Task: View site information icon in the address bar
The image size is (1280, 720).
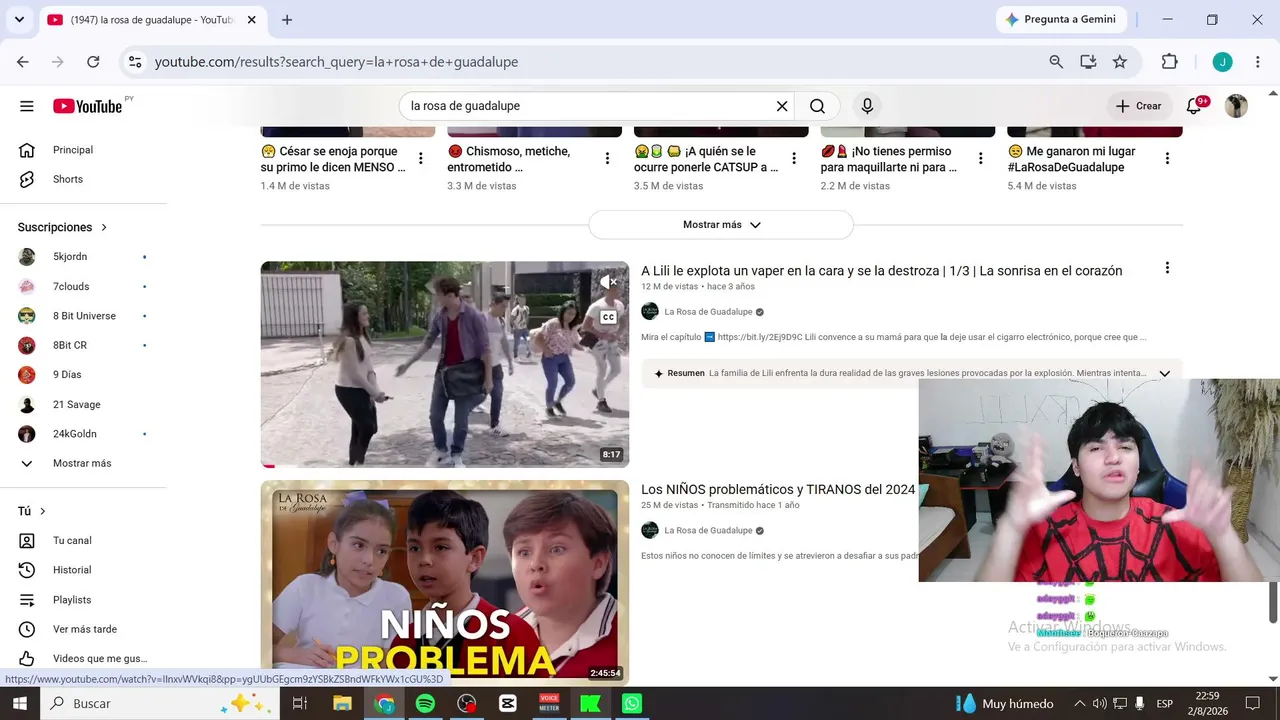Action: click(135, 62)
